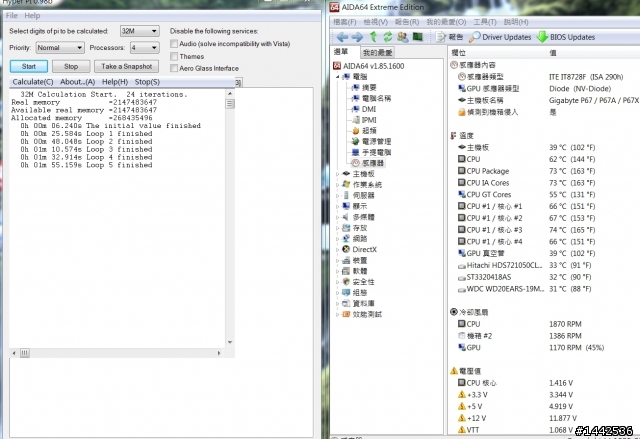This screenshot has height=439, width=640.
Task: Select the CPU Package temperature row
Action: point(544,171)
